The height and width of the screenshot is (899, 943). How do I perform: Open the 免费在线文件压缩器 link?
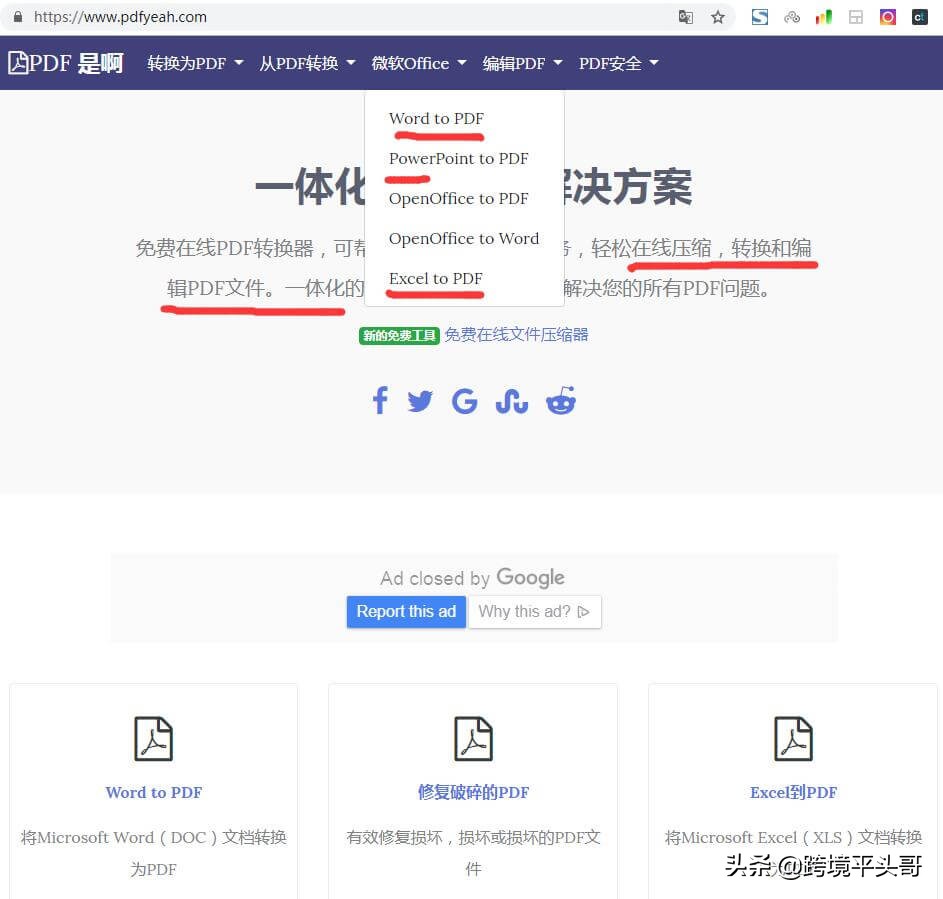(517, 335)
